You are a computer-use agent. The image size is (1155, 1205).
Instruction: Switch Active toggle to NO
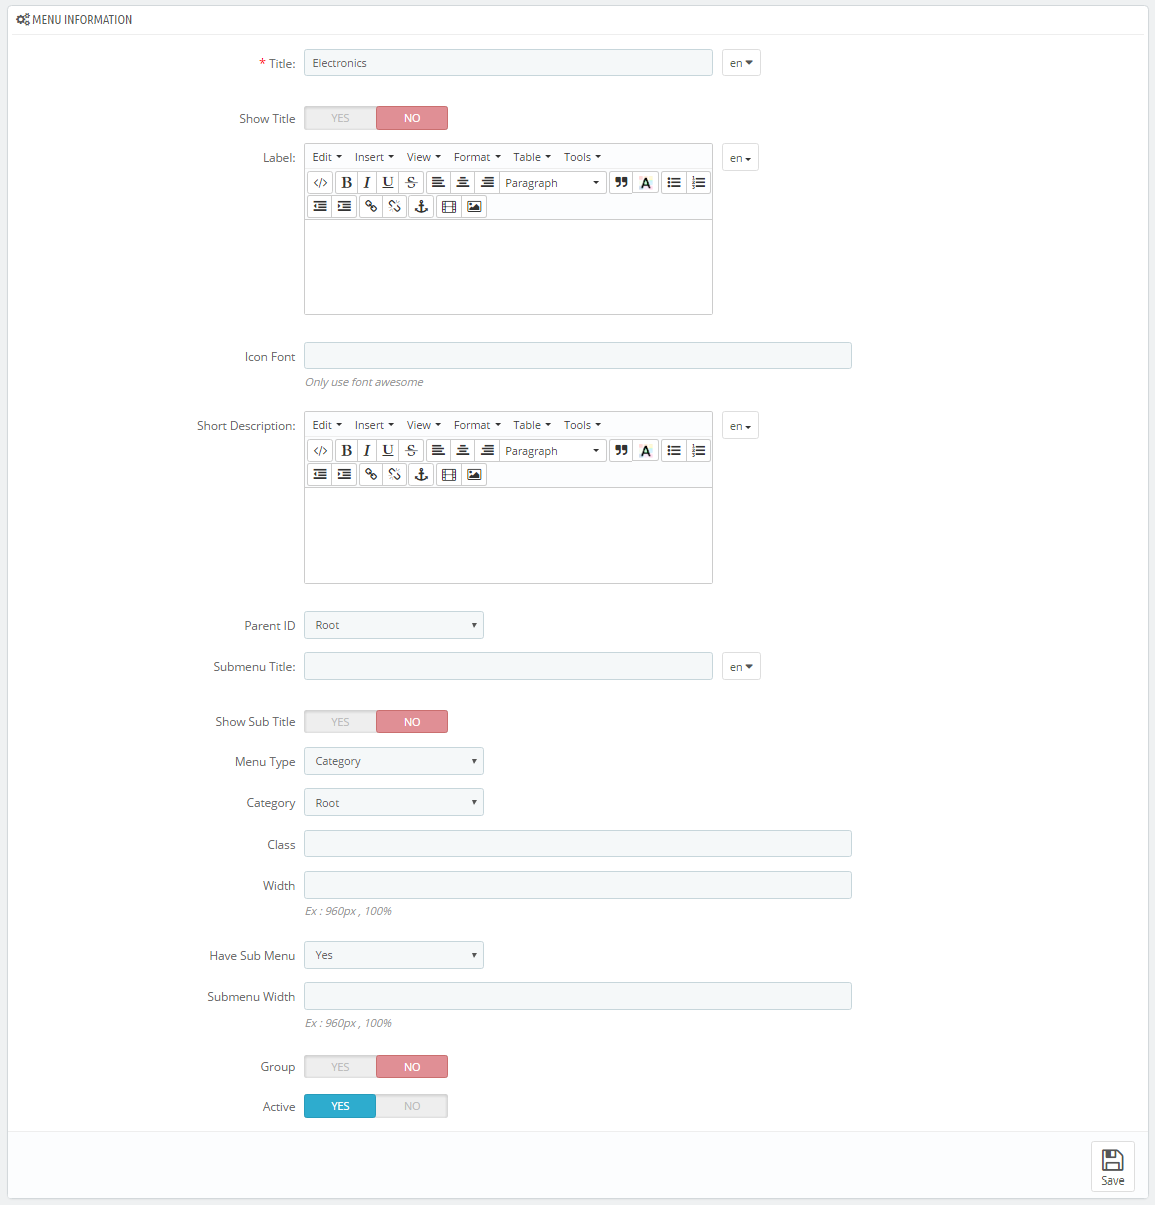pos(412,1106)
